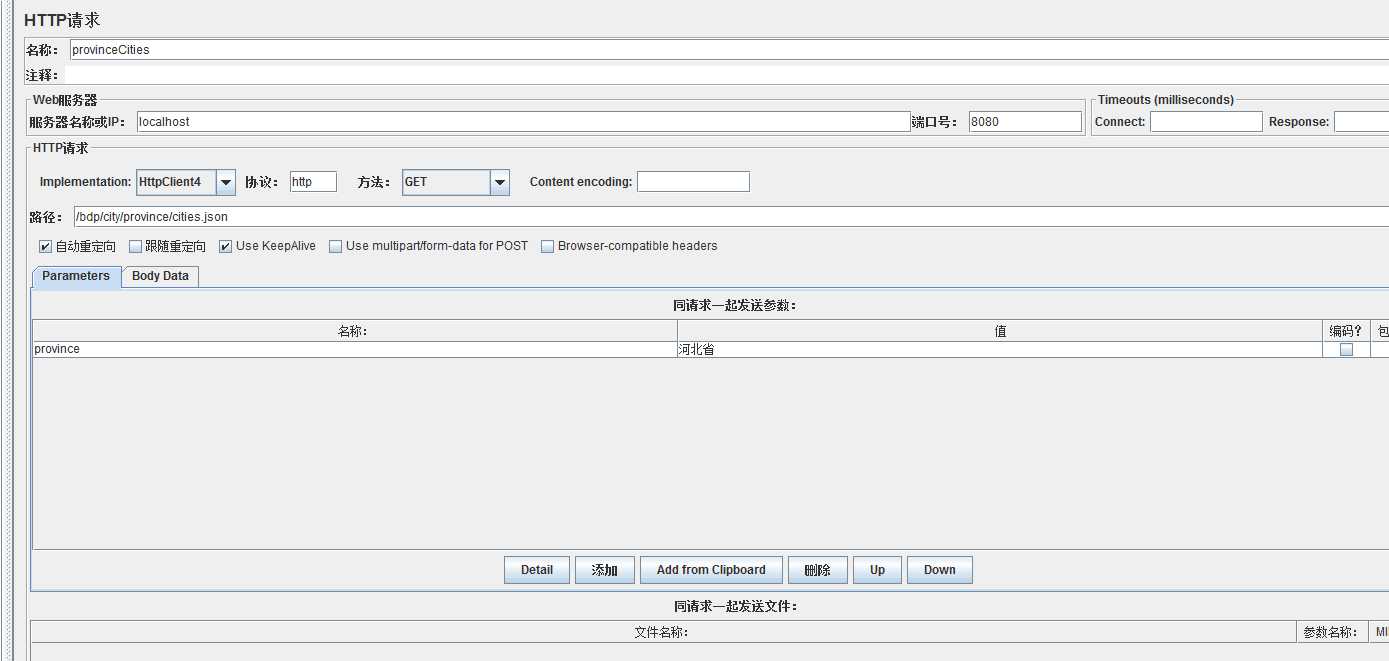Click the server name field with localhost
Image resolution: width=1389 pixels, height=661 pixels.
click(522, 122)
